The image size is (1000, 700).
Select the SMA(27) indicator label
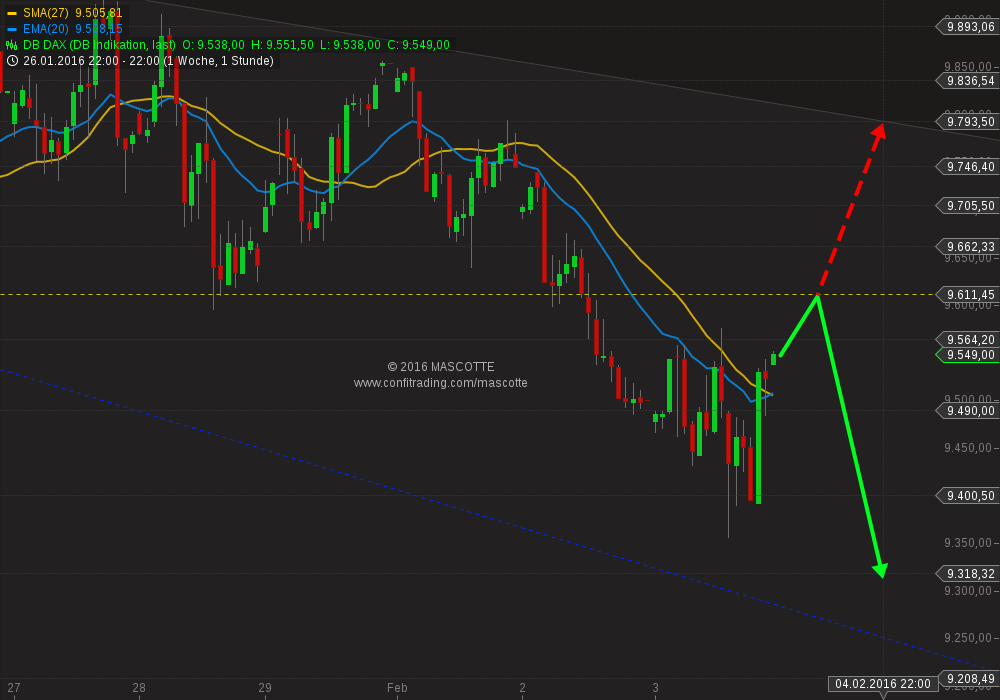[x=46, y=13]
